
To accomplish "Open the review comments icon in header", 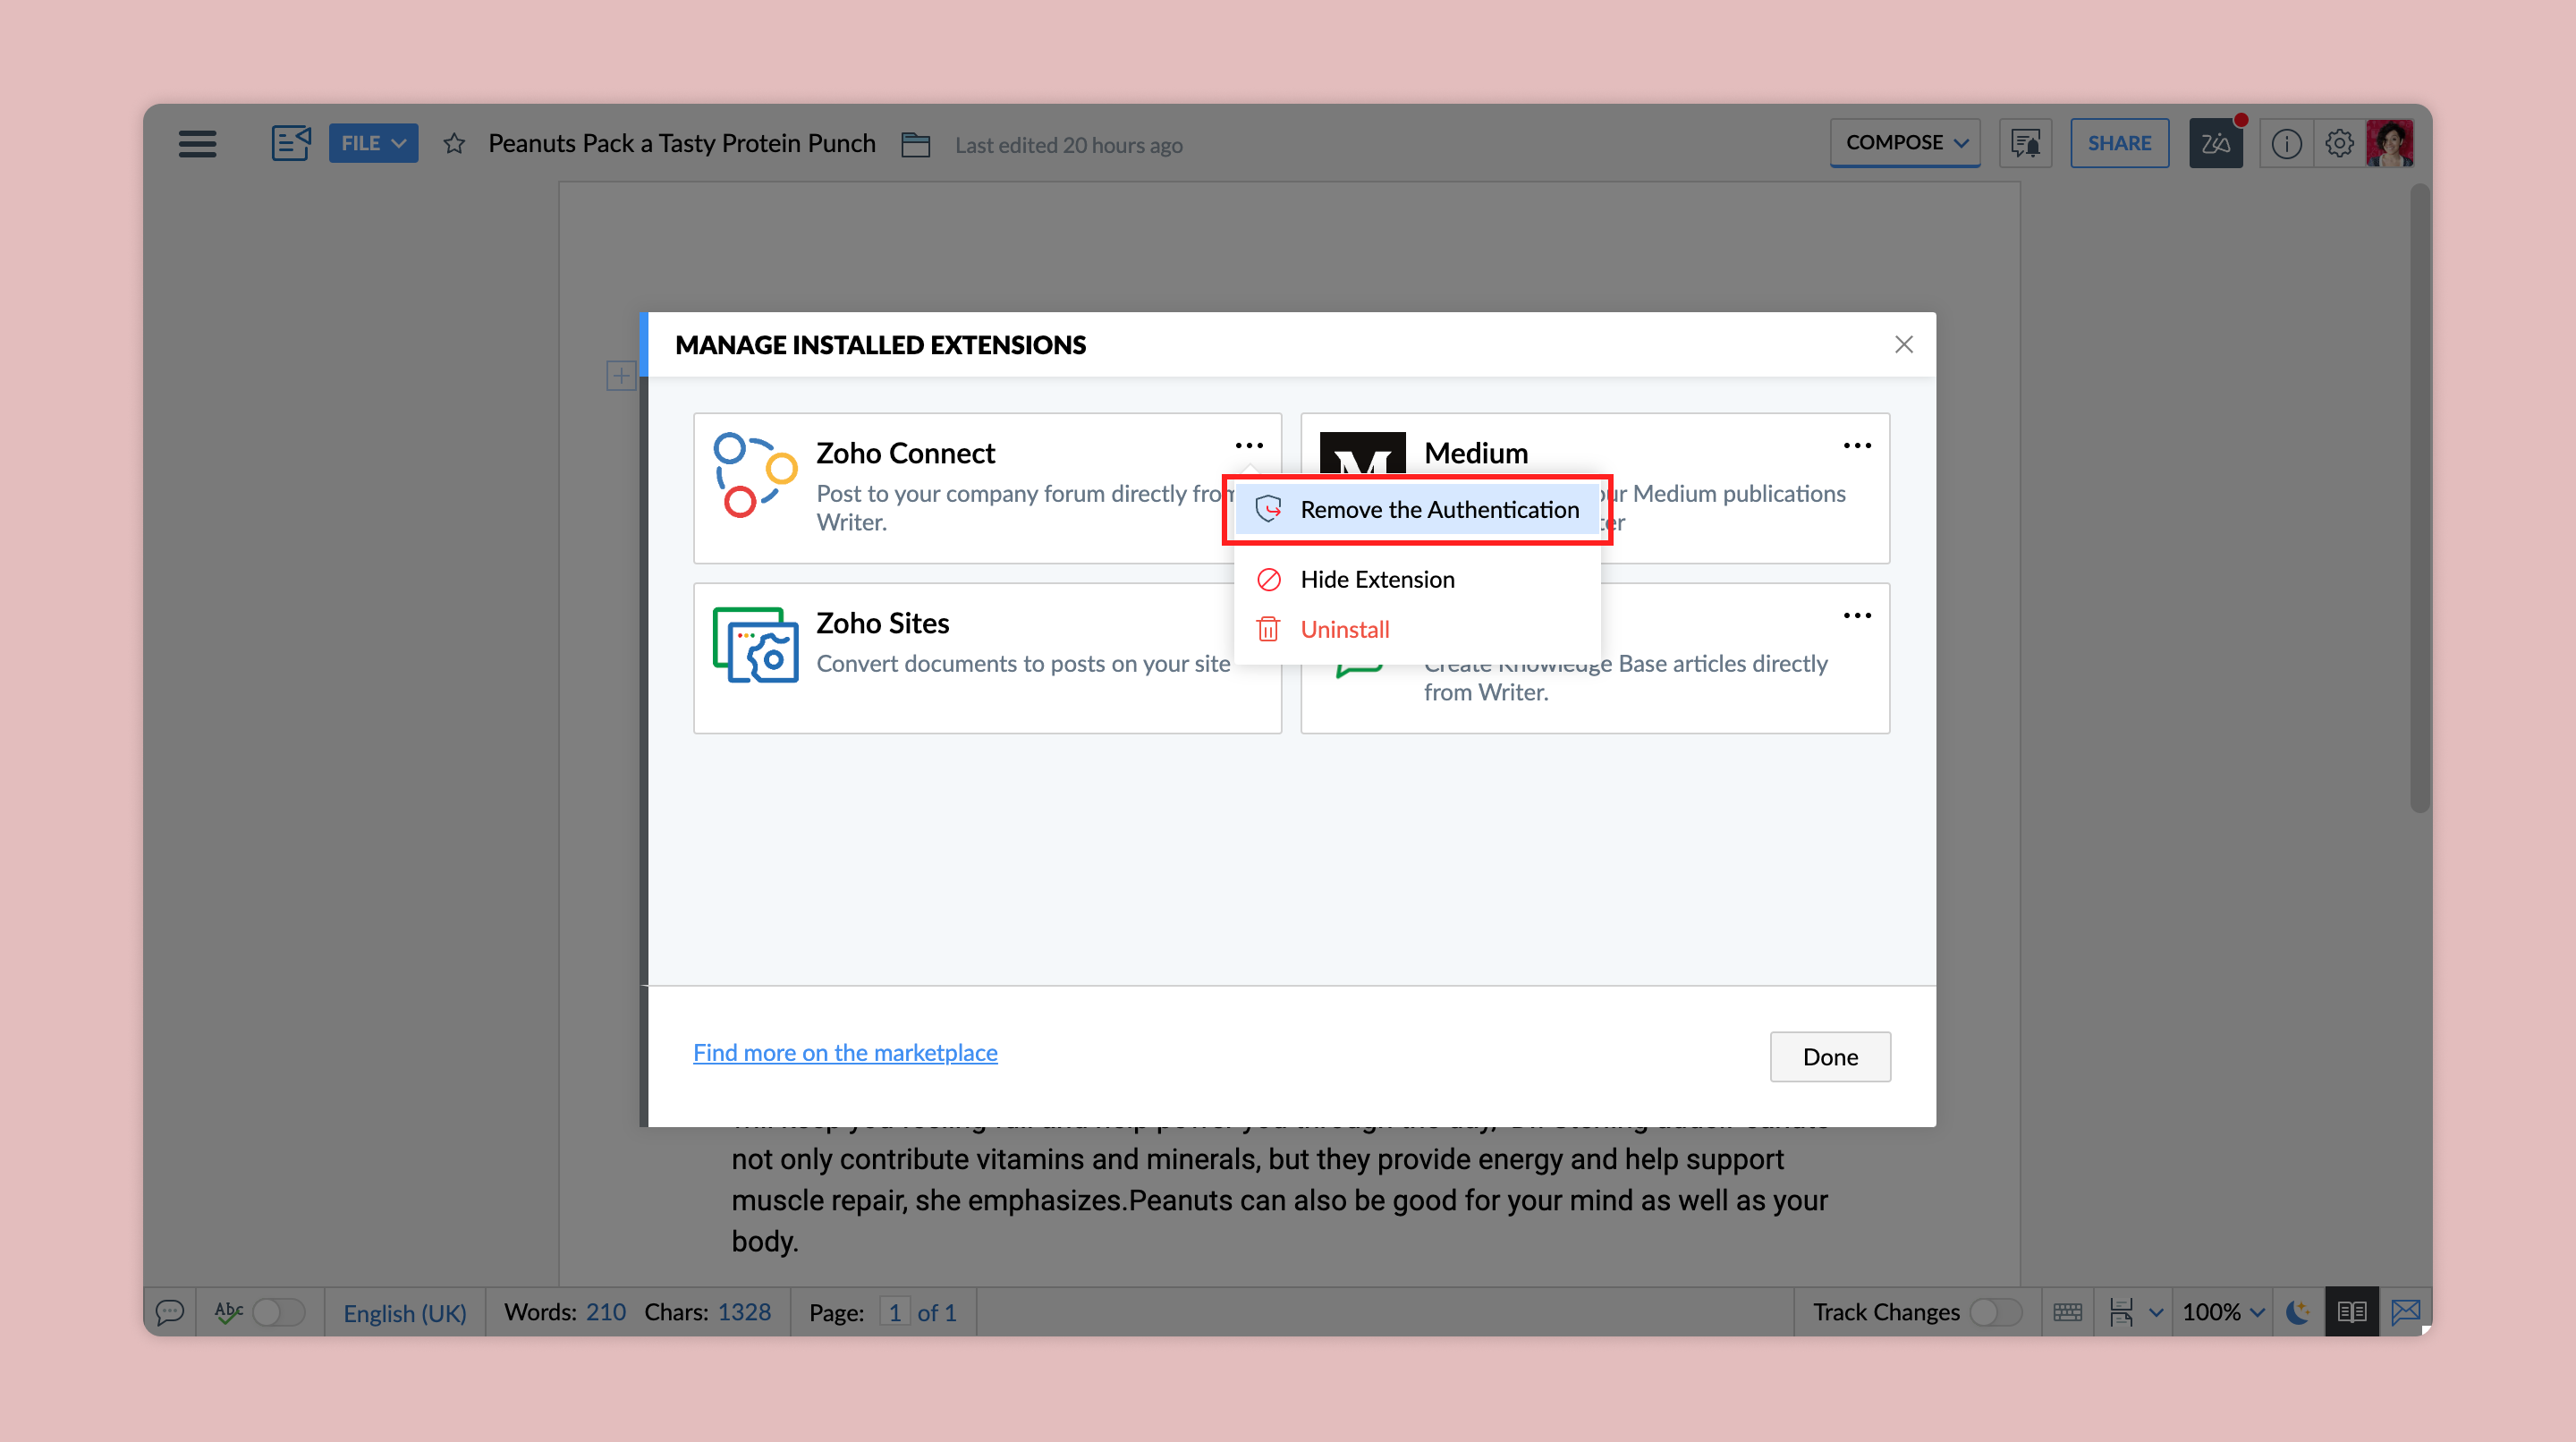I will tap(2025, 143).
